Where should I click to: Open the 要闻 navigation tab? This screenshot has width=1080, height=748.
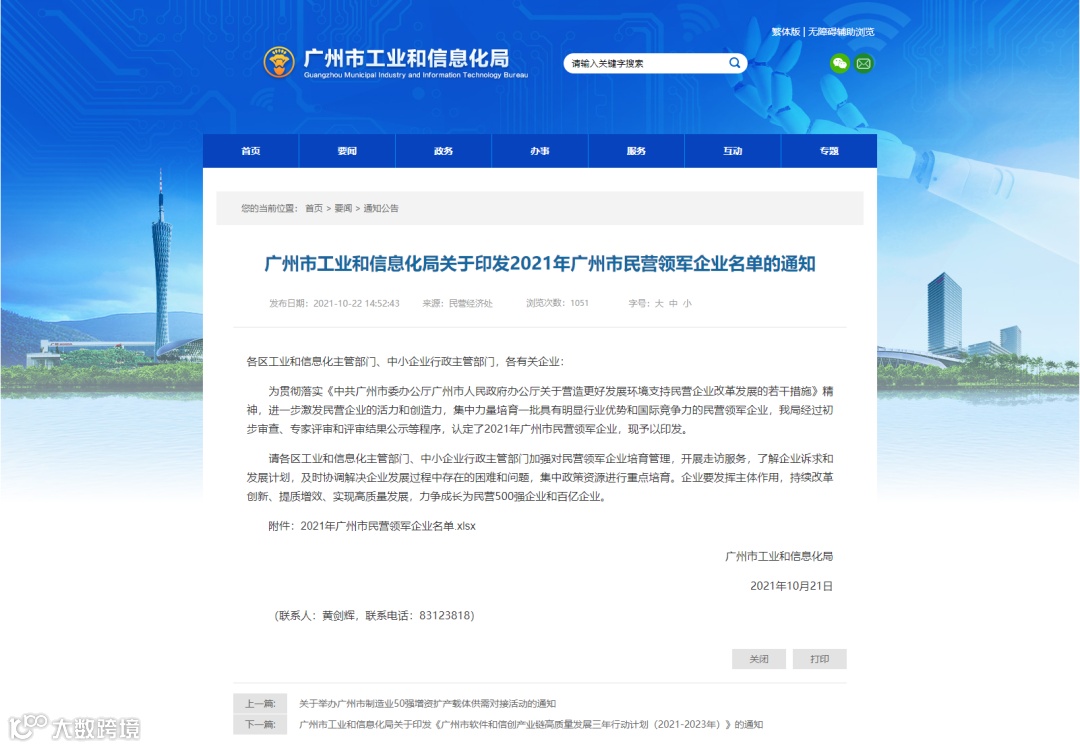click(347, 151)
